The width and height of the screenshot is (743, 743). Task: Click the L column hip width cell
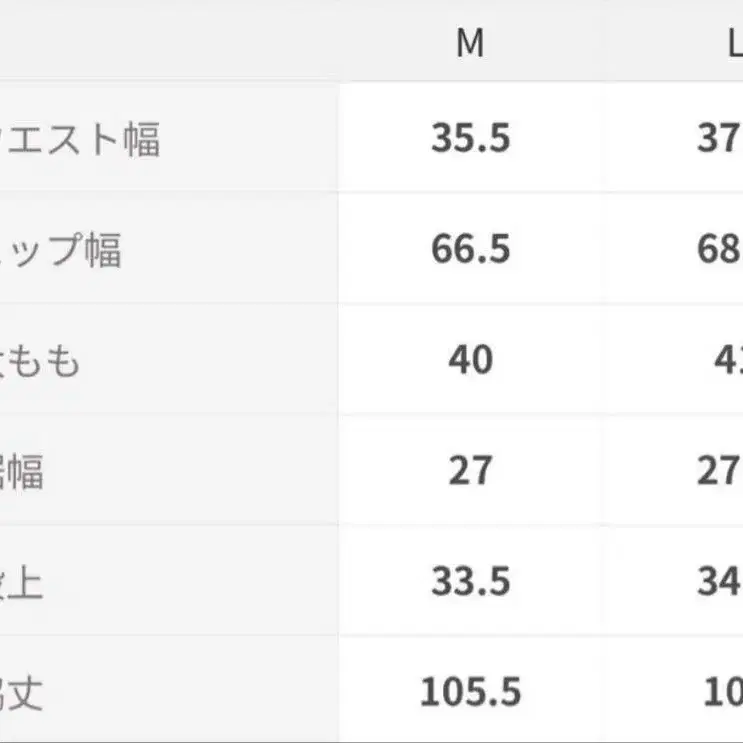(718, 249)
